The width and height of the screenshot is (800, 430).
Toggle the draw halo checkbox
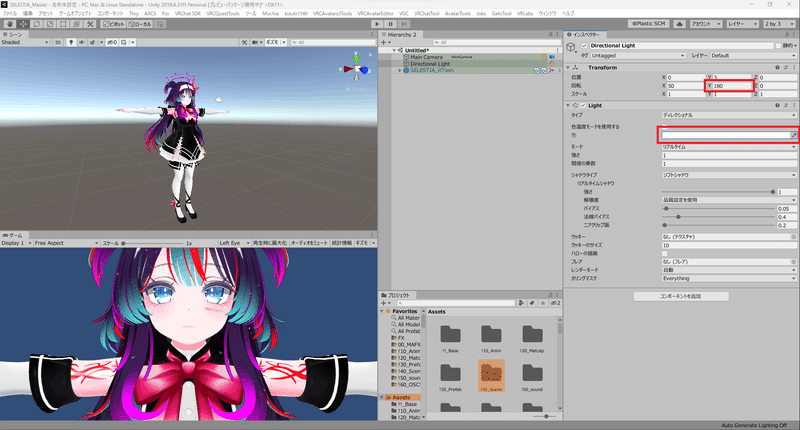click(x=664, y=254)
